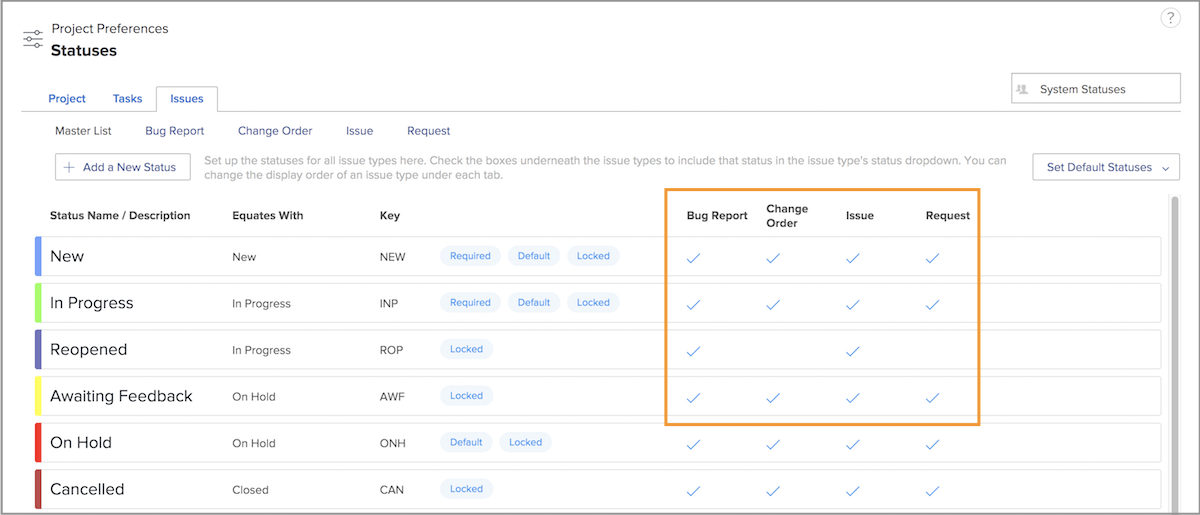Open the Bug Report sub-tab
Viewport: 1200px width, 515px height.
point(174,131)
